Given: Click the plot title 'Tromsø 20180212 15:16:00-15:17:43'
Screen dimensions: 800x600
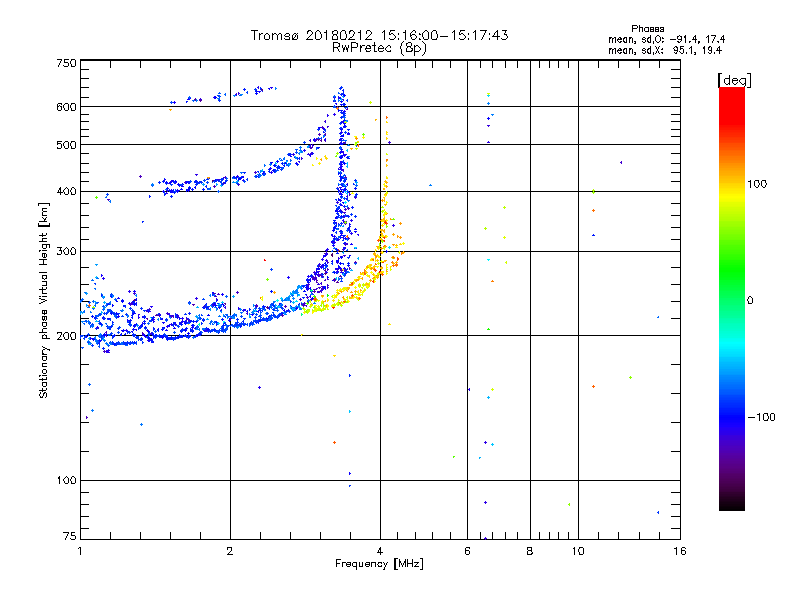Looking at the screenshot, I should tap(379, 35).
